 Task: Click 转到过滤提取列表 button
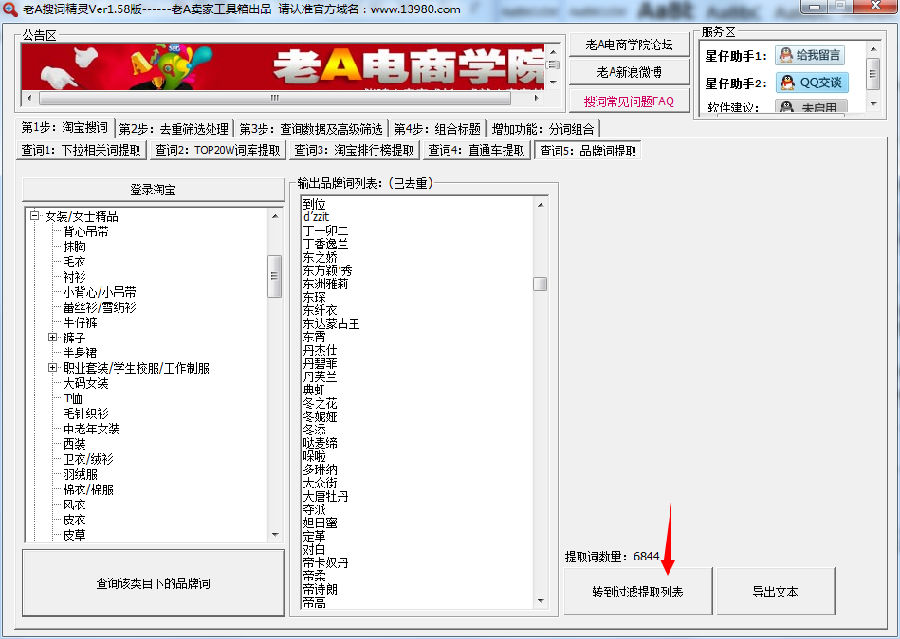tap(638, 591)
